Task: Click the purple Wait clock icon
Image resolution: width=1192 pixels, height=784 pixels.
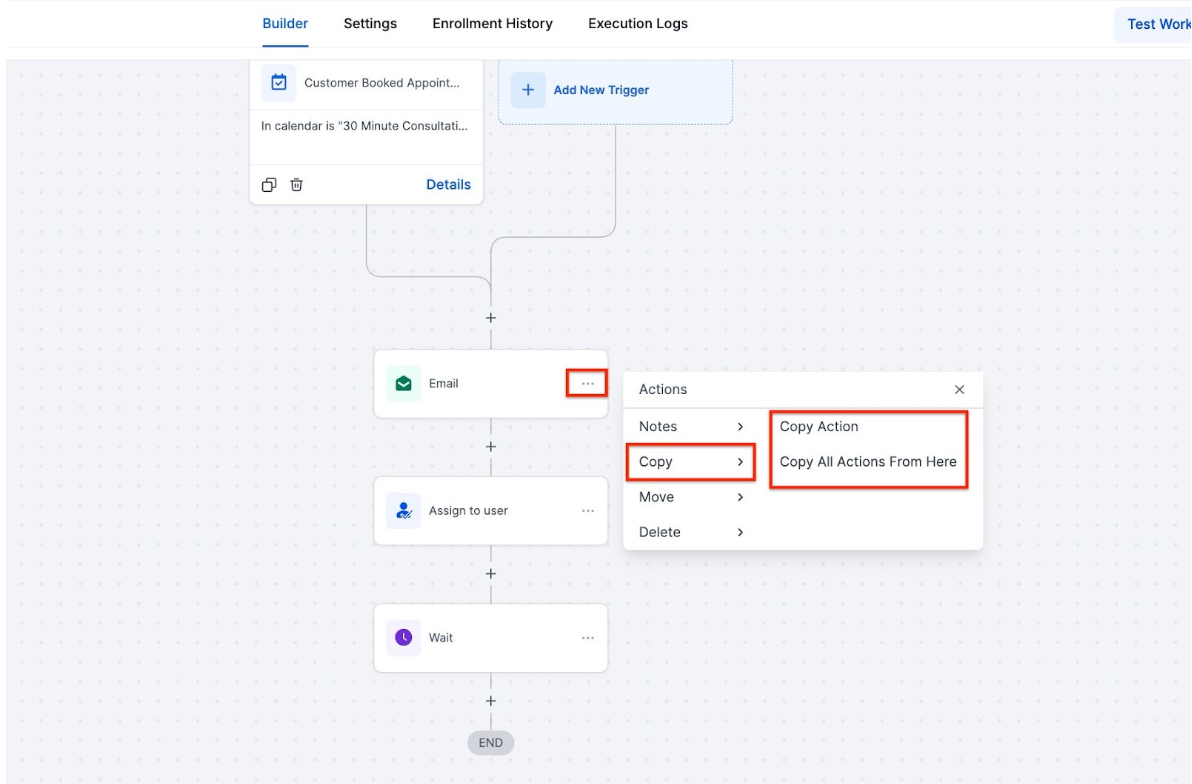Action: 403,637
